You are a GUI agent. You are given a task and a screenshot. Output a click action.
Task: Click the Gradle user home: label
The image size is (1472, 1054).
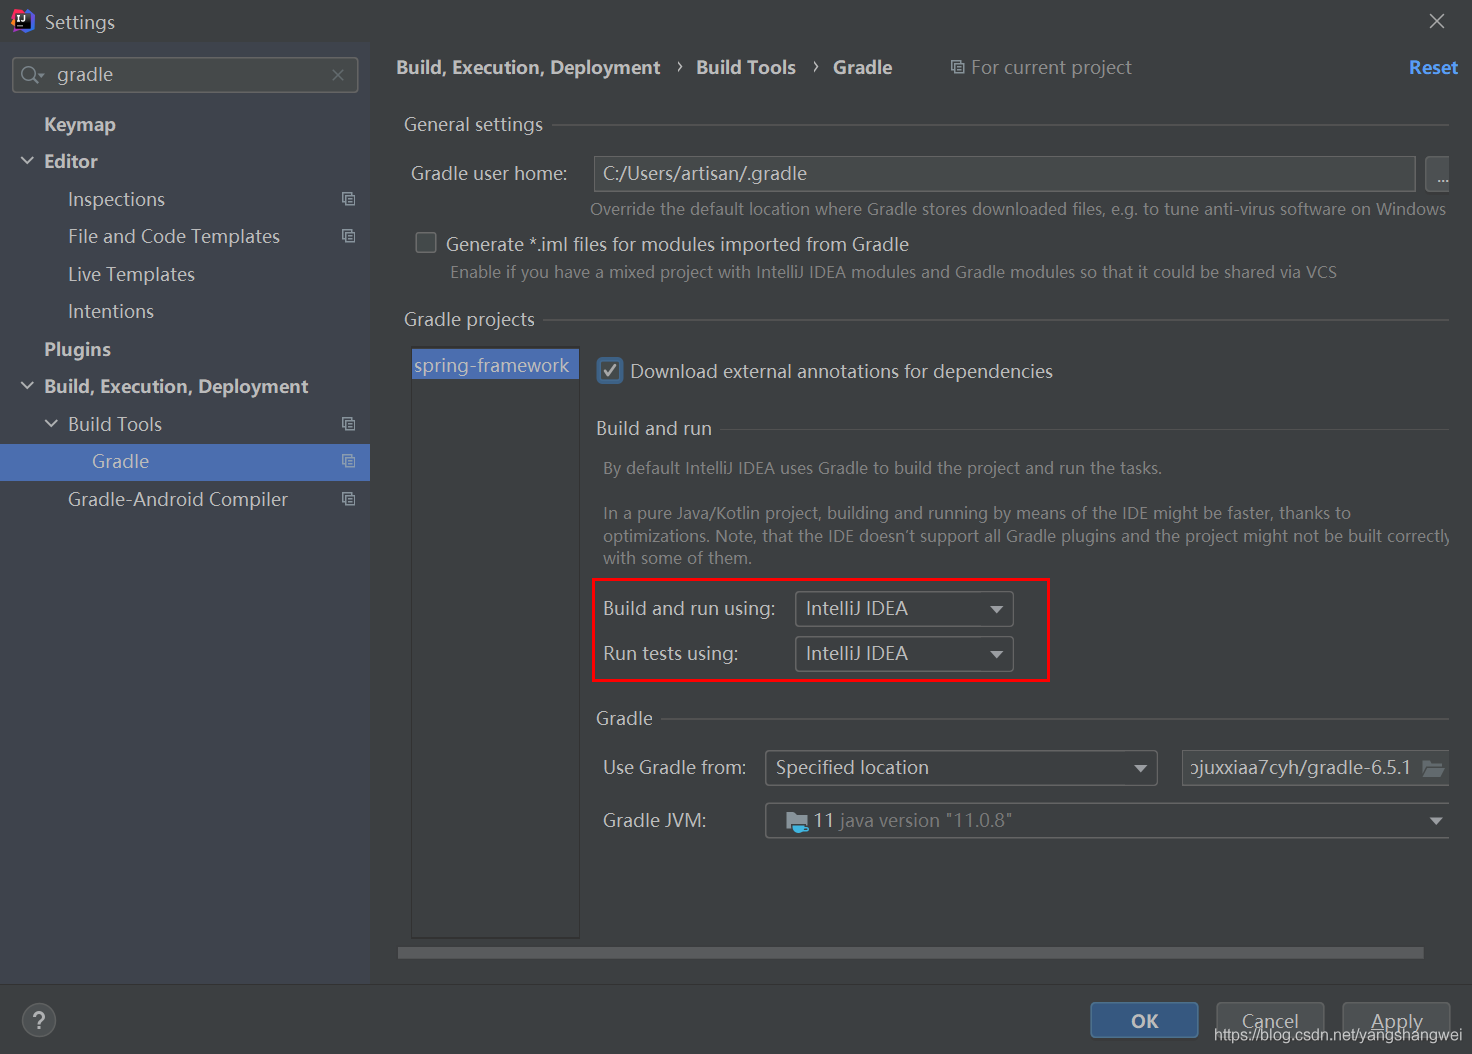[489, 173]
